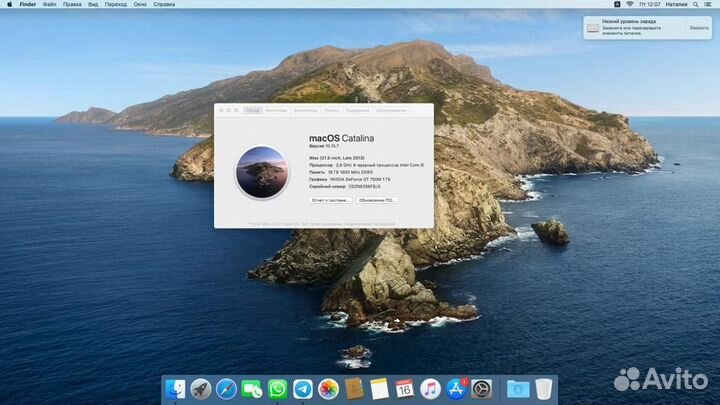Open Telegram in the Dock
Image resolution: width=720 pixels, height=405 pixels.
(x=303, y=389)
